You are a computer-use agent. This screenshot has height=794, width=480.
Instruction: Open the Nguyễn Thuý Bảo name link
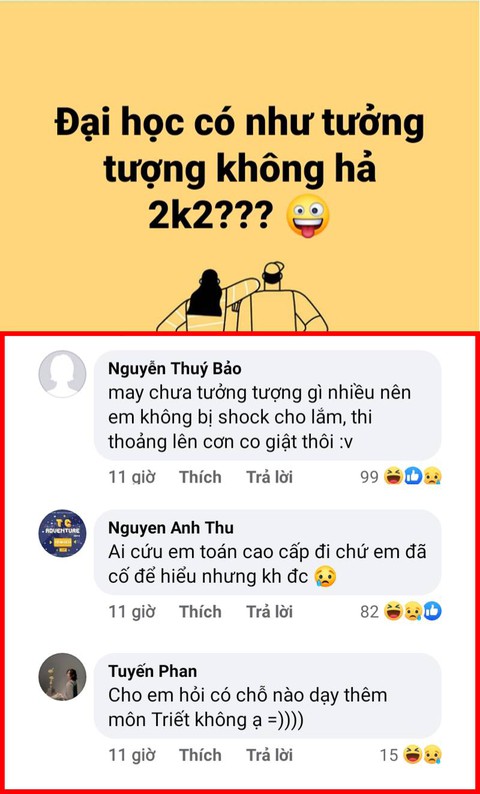(x=175, y=368)
